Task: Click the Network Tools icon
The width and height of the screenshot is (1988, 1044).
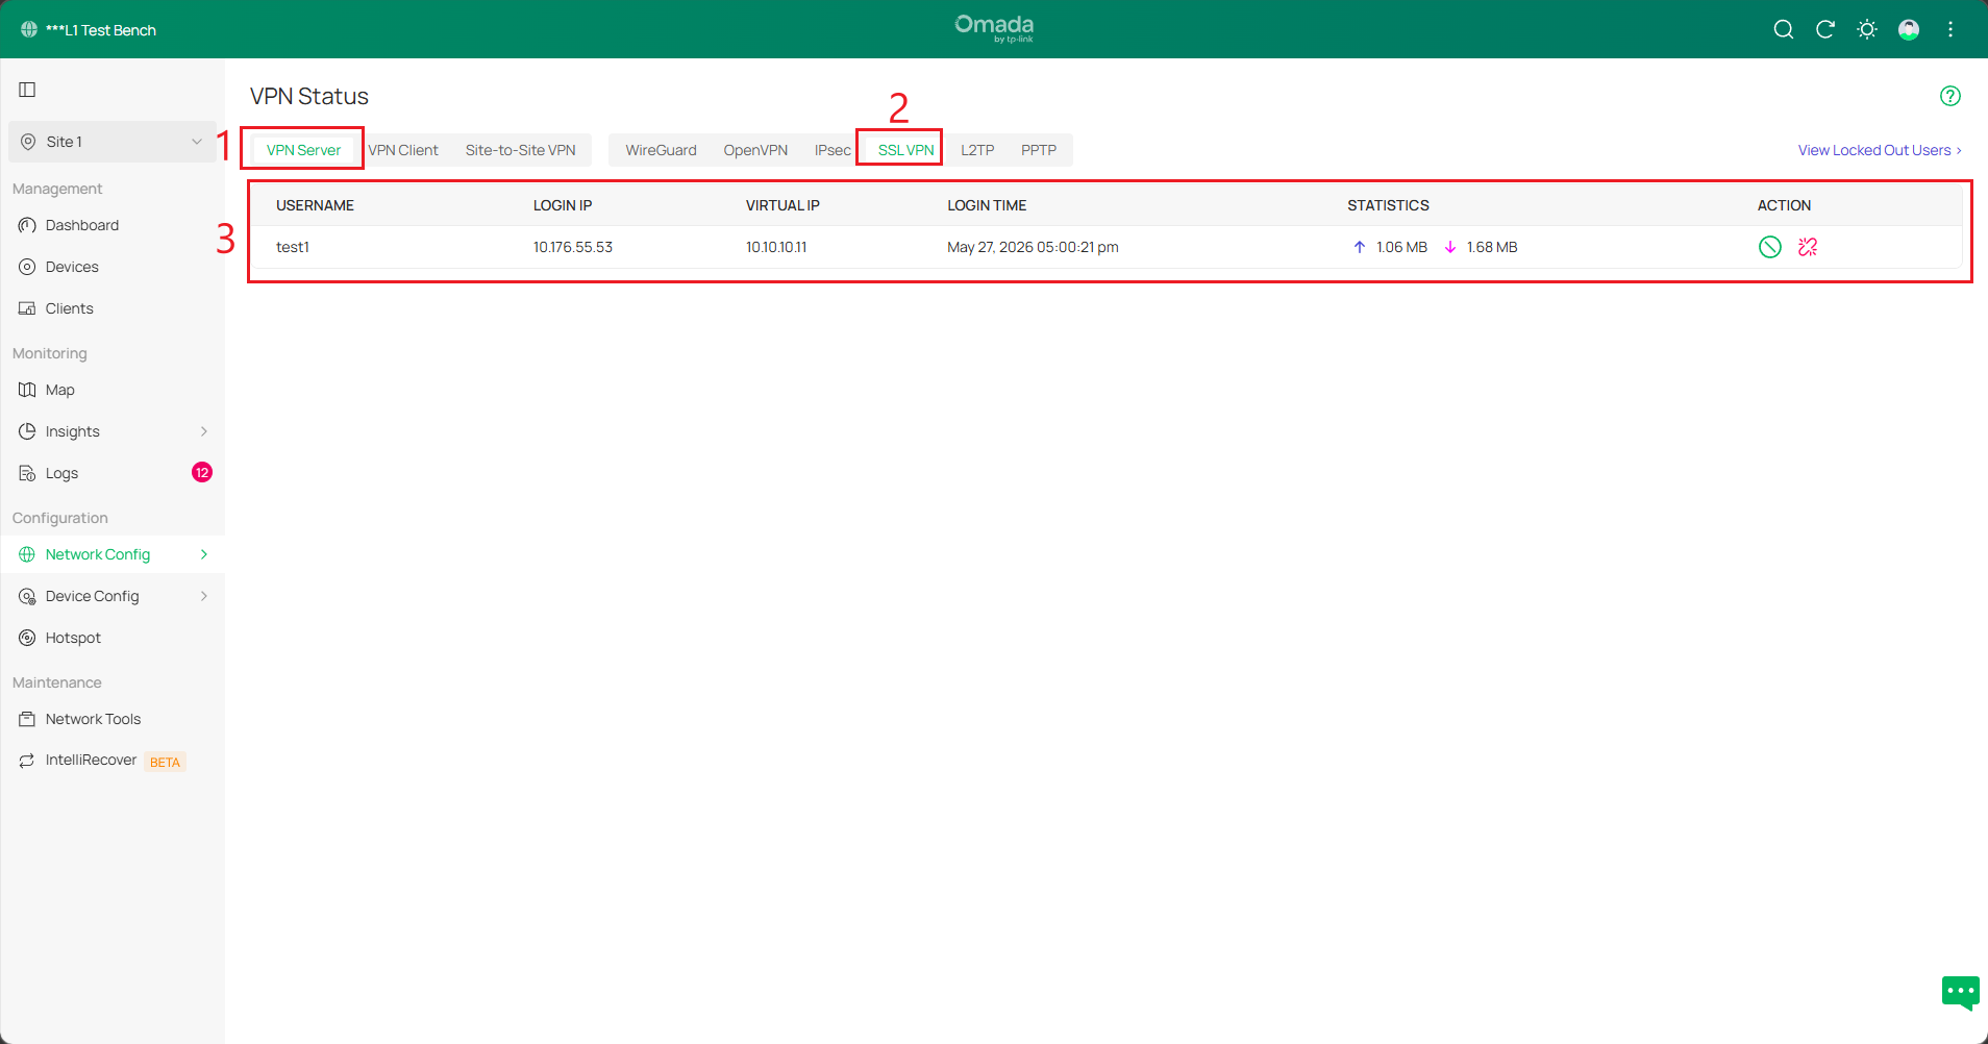Action: coord(27,719)
